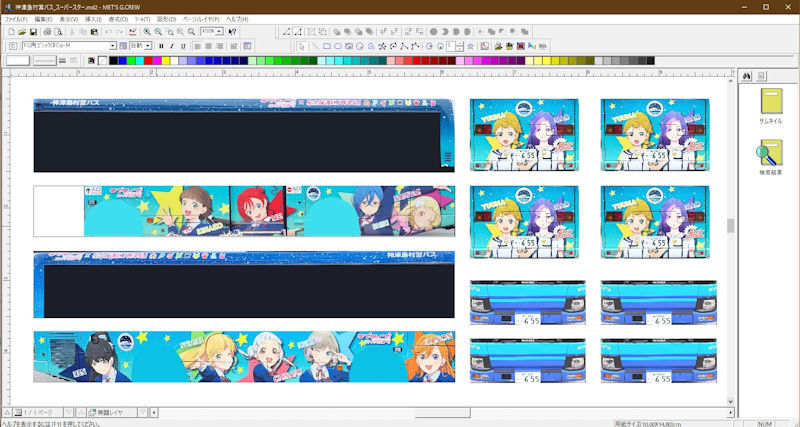Open context help with the arrow-question icon
This screenshot has height=427, width=800.
click(232, 32)
